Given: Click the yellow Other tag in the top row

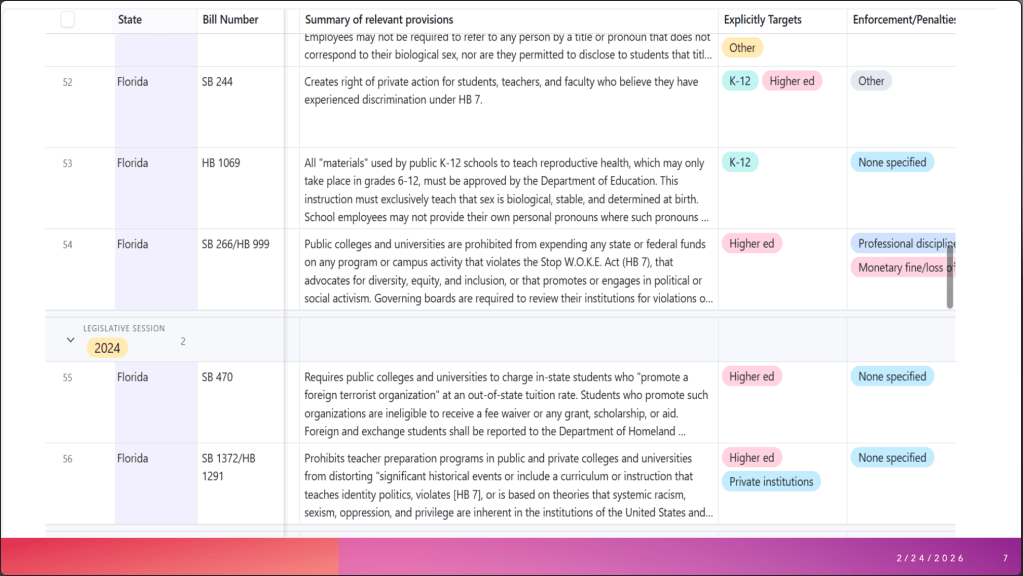Looking at the screenshot, I should [x=742, y=48].
